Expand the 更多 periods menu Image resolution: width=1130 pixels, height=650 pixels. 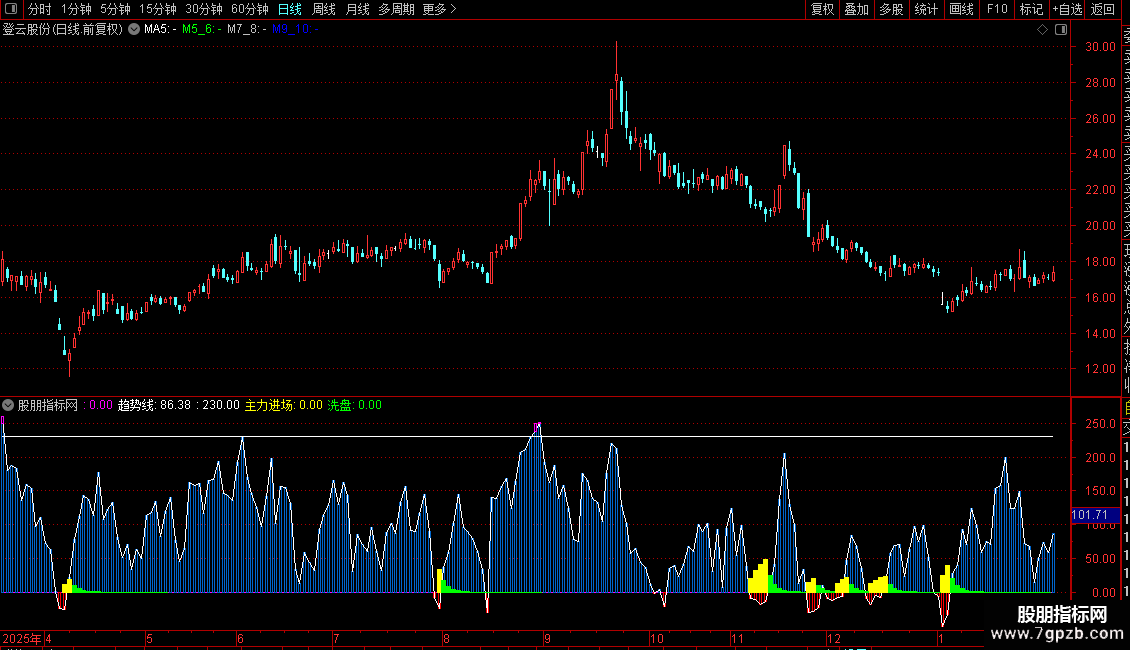[439, 9]
